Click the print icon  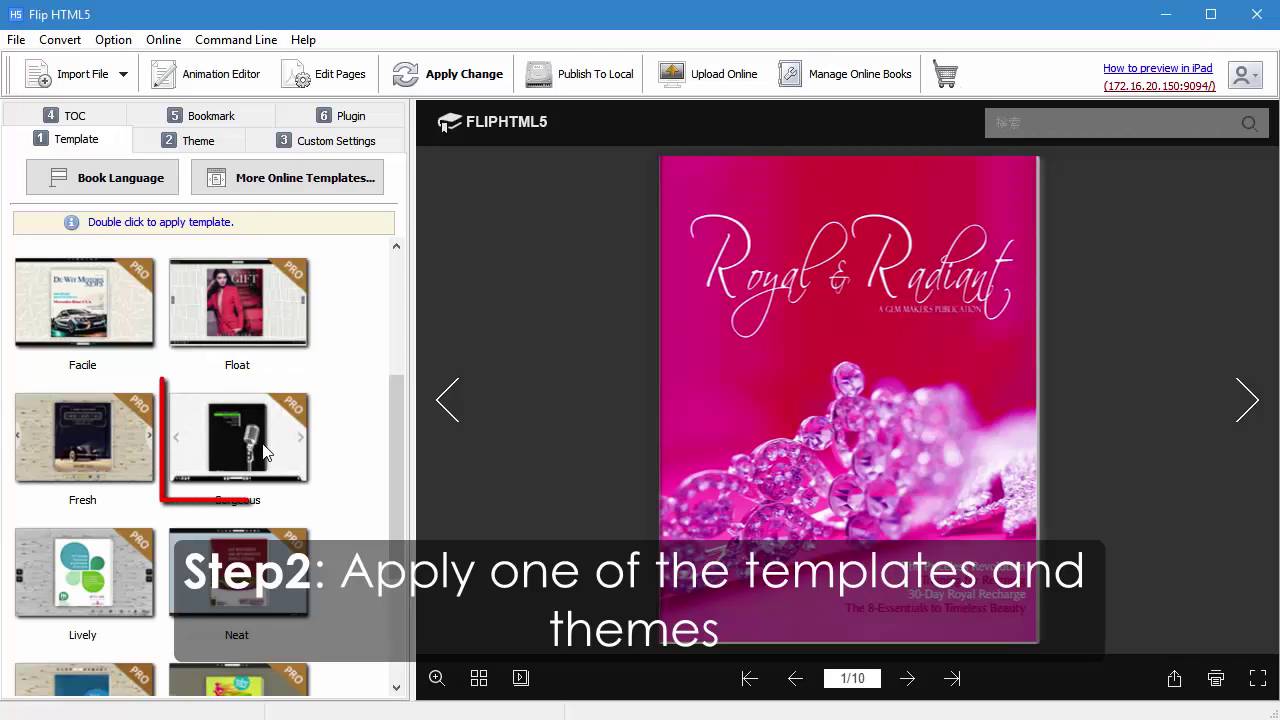(x=1216, y=678)
